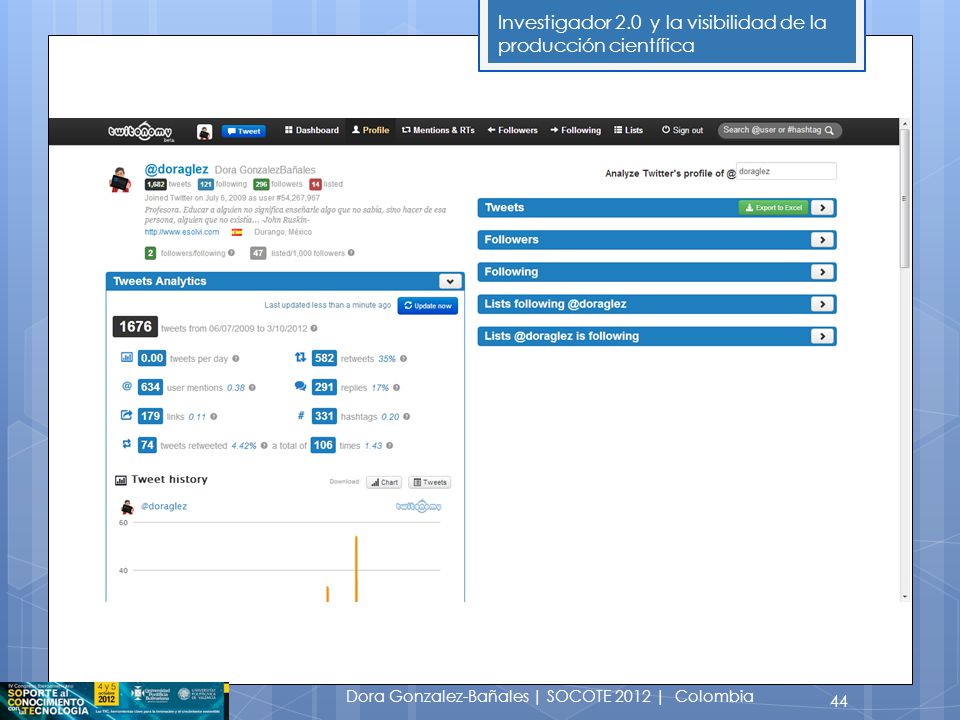This screenshot has width=960, height=720.
Task: Go to Followers in the navbar
Action: 512,130
